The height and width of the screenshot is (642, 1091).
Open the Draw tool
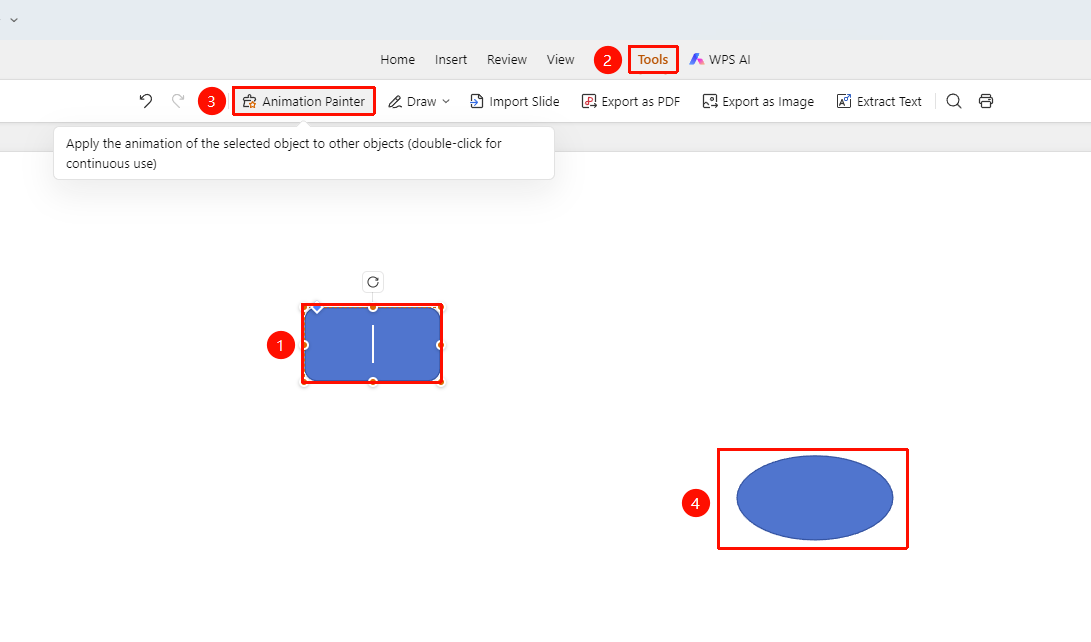(412, 102)
